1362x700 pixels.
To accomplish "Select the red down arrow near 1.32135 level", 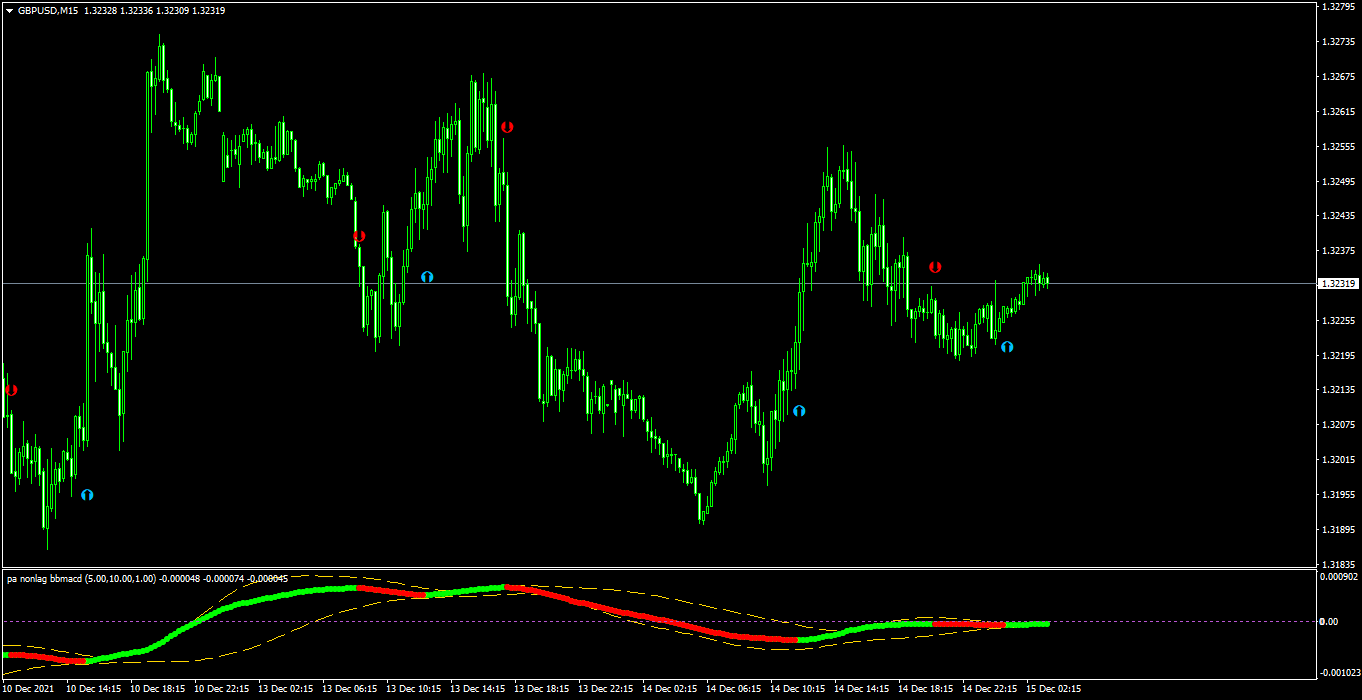I will (x=12, y=390).
